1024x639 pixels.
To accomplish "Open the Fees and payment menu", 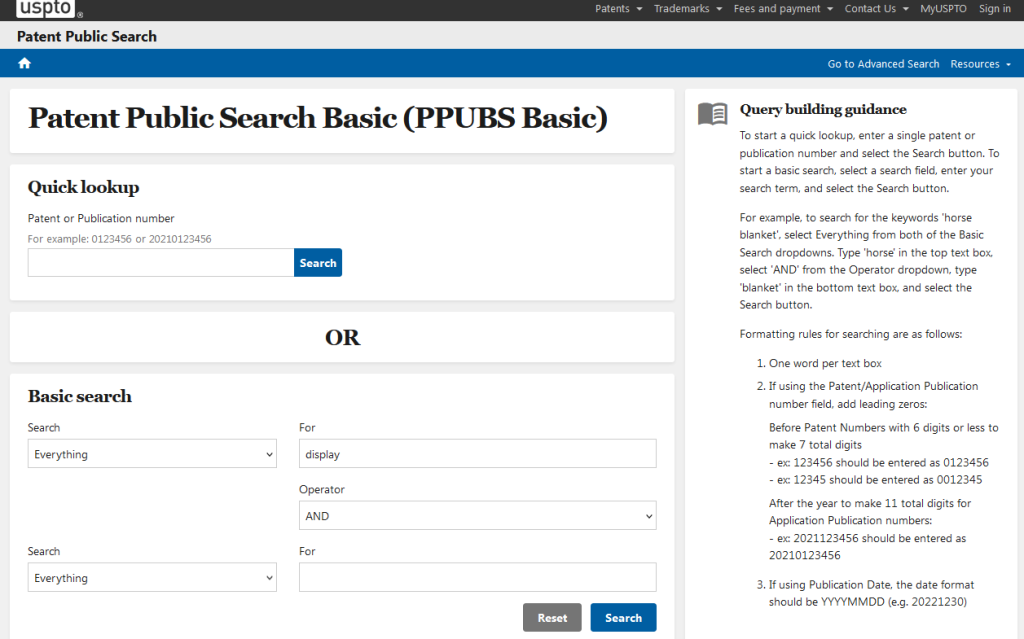I will pyautogui.click(x=783, y=8).
